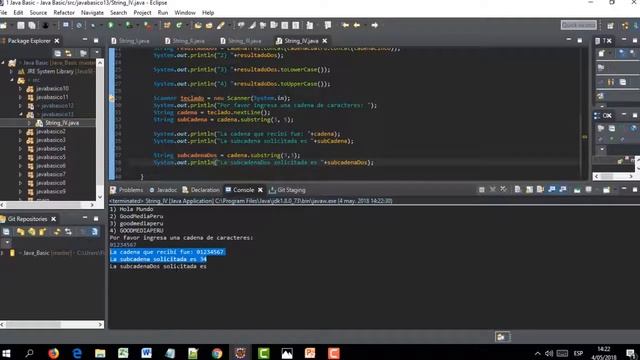Viewport: 640px width, 360px height.
Task: Open Google Chrome from the taskbar
Action: 217,353
